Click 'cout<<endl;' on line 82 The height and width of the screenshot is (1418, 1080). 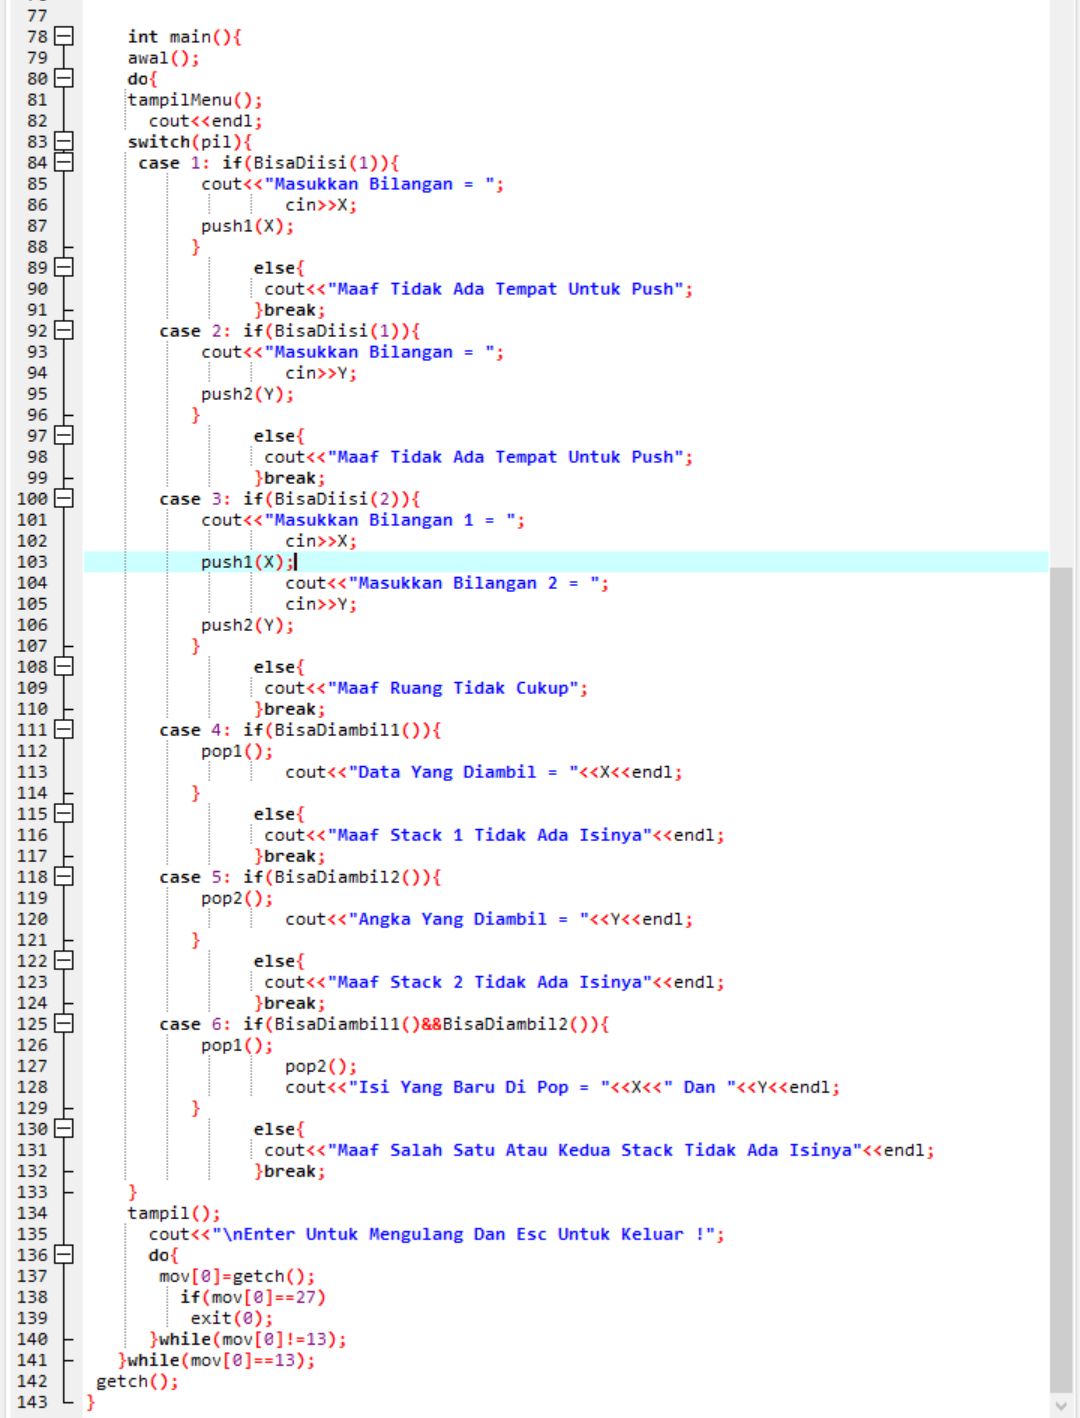[x=205, y=121]
